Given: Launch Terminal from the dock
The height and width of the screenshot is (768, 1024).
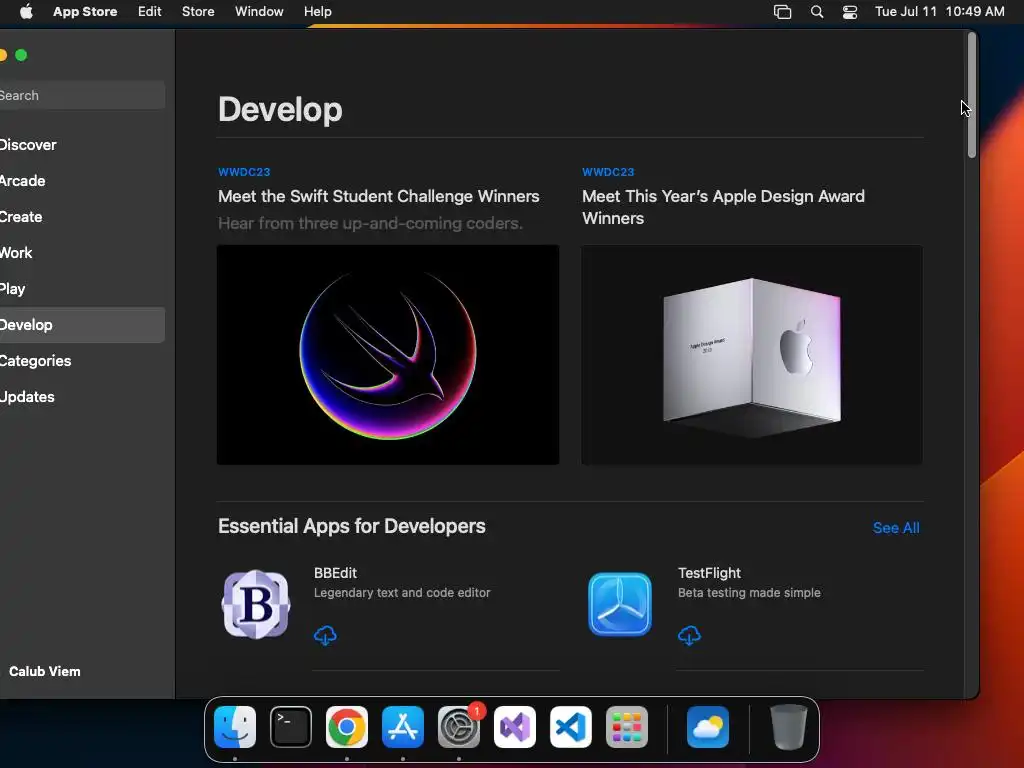Looking at the screenshot, I should [x=291, y=727].
